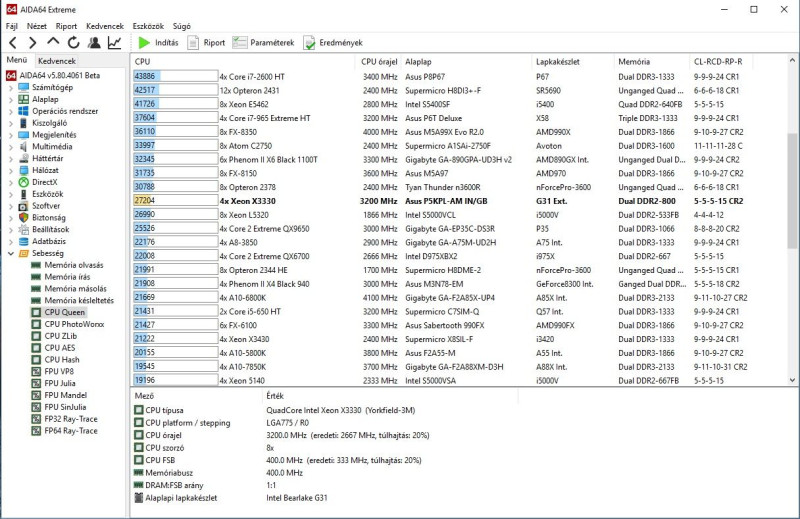Screen dimensions: 800x519
Task: Select the Számítógép tree icon
Action: (23, 87)
